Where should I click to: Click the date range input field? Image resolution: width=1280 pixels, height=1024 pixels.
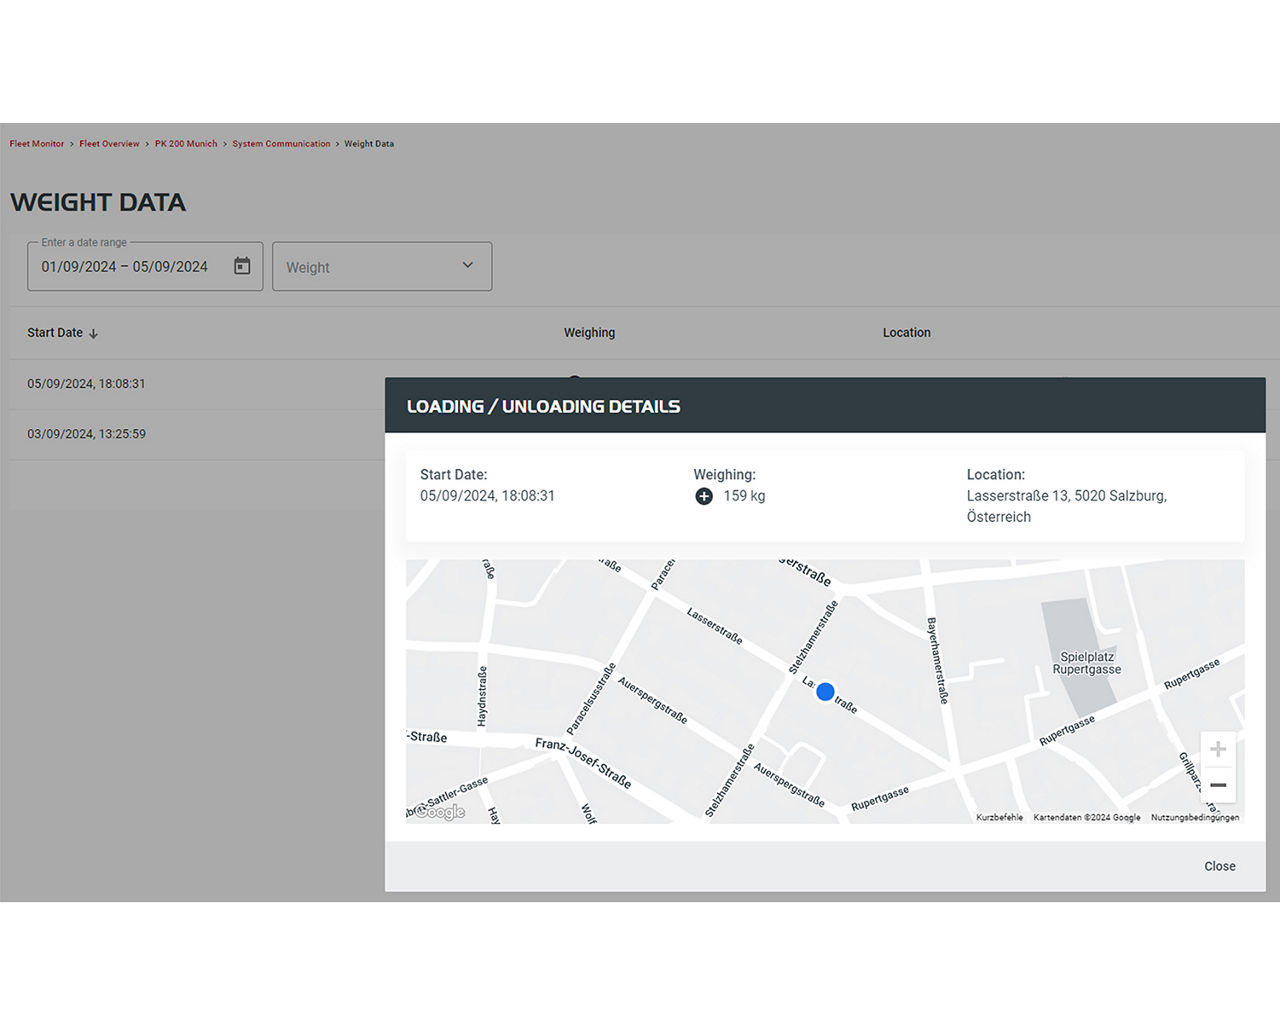125,267
